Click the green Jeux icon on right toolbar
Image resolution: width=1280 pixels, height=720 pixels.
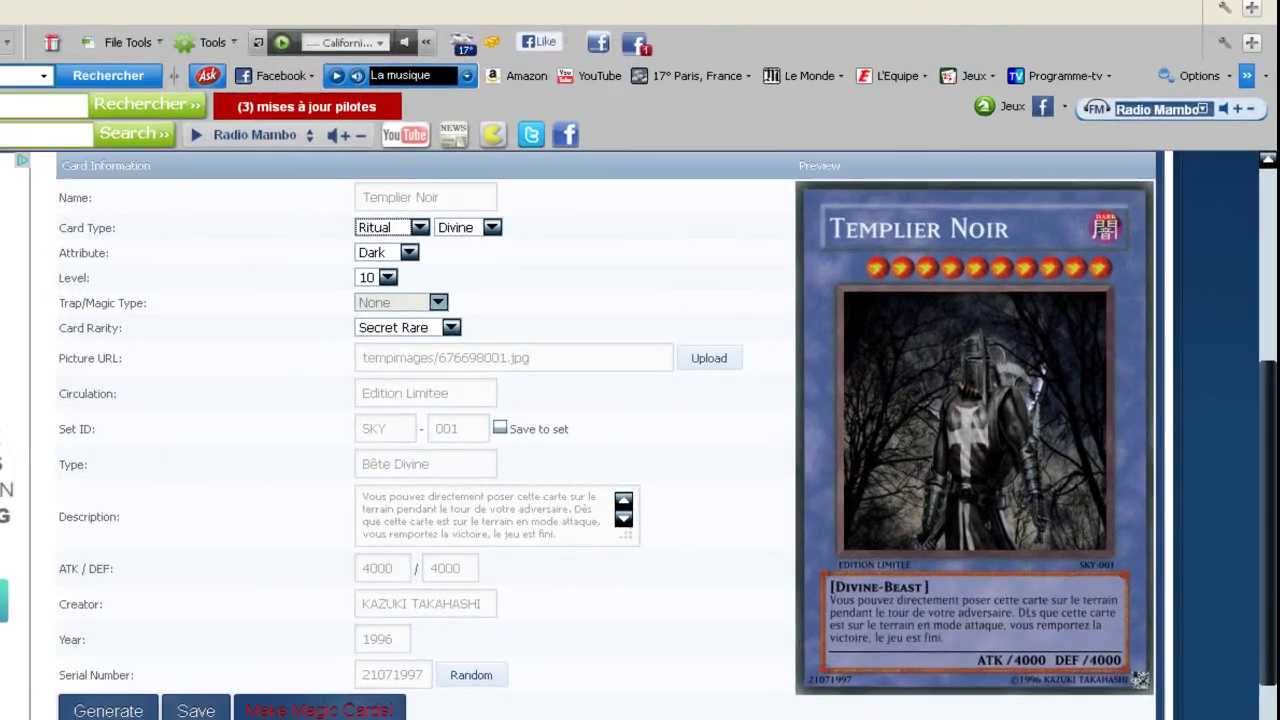pyautogui.click(x=985, y=106)
